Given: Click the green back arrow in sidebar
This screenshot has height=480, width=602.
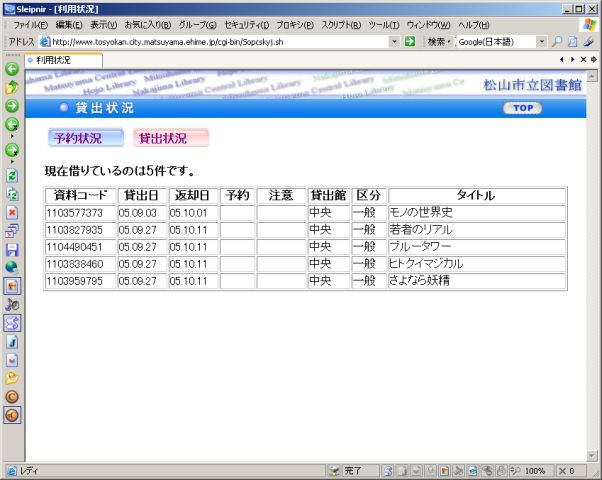Looking at the screenshot, I should (12, 69).
